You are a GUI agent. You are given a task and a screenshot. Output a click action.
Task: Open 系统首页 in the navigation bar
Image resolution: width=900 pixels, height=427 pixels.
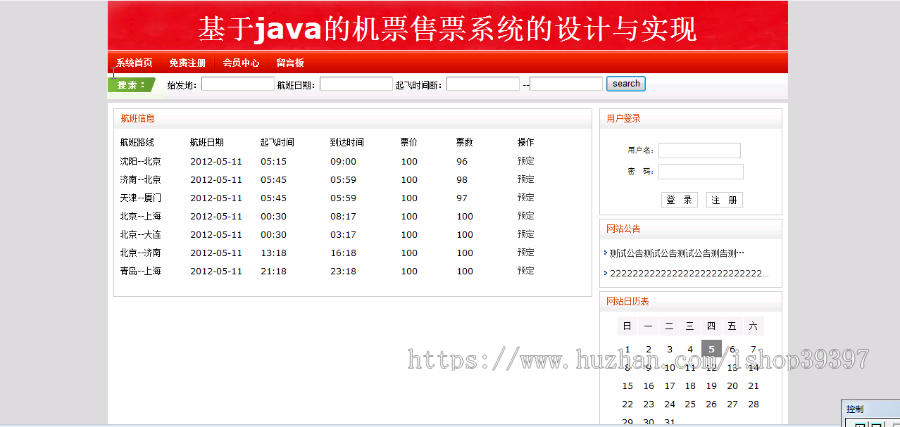pyautogui.click(x=134, y=63)
